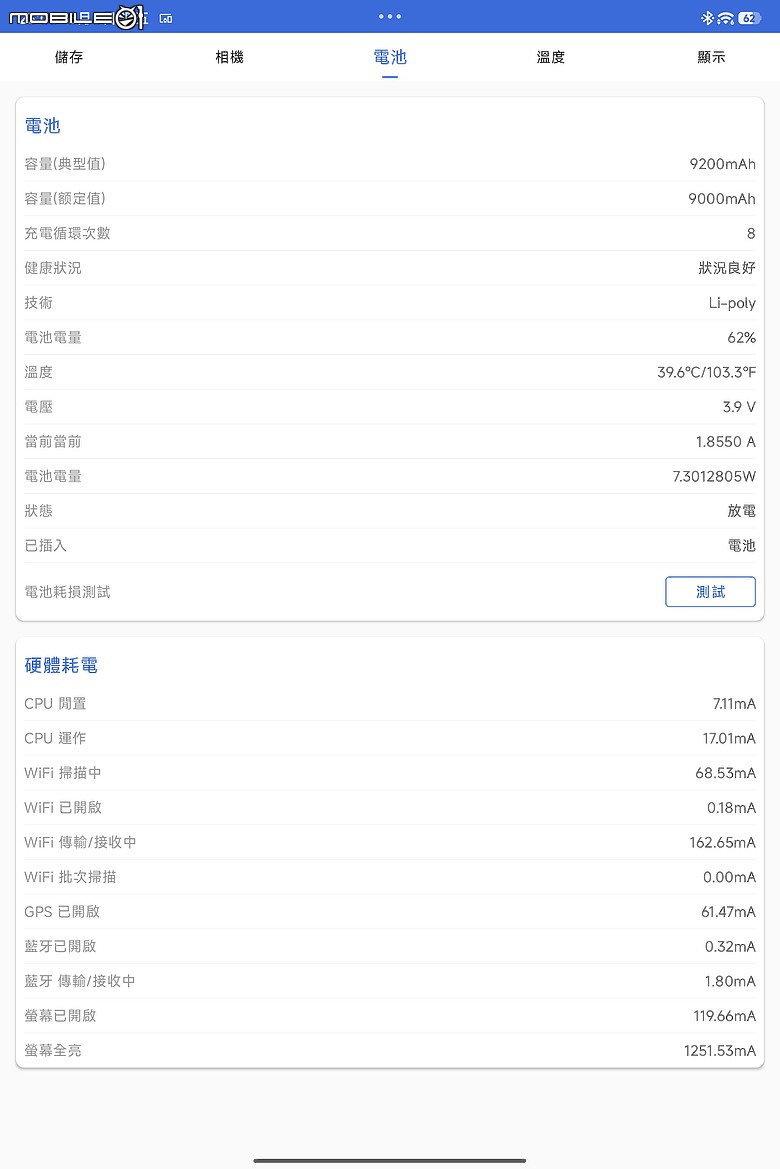Select the 7.3012805W power value
This screenshot has width=780, height=1169.
(714, 476)
